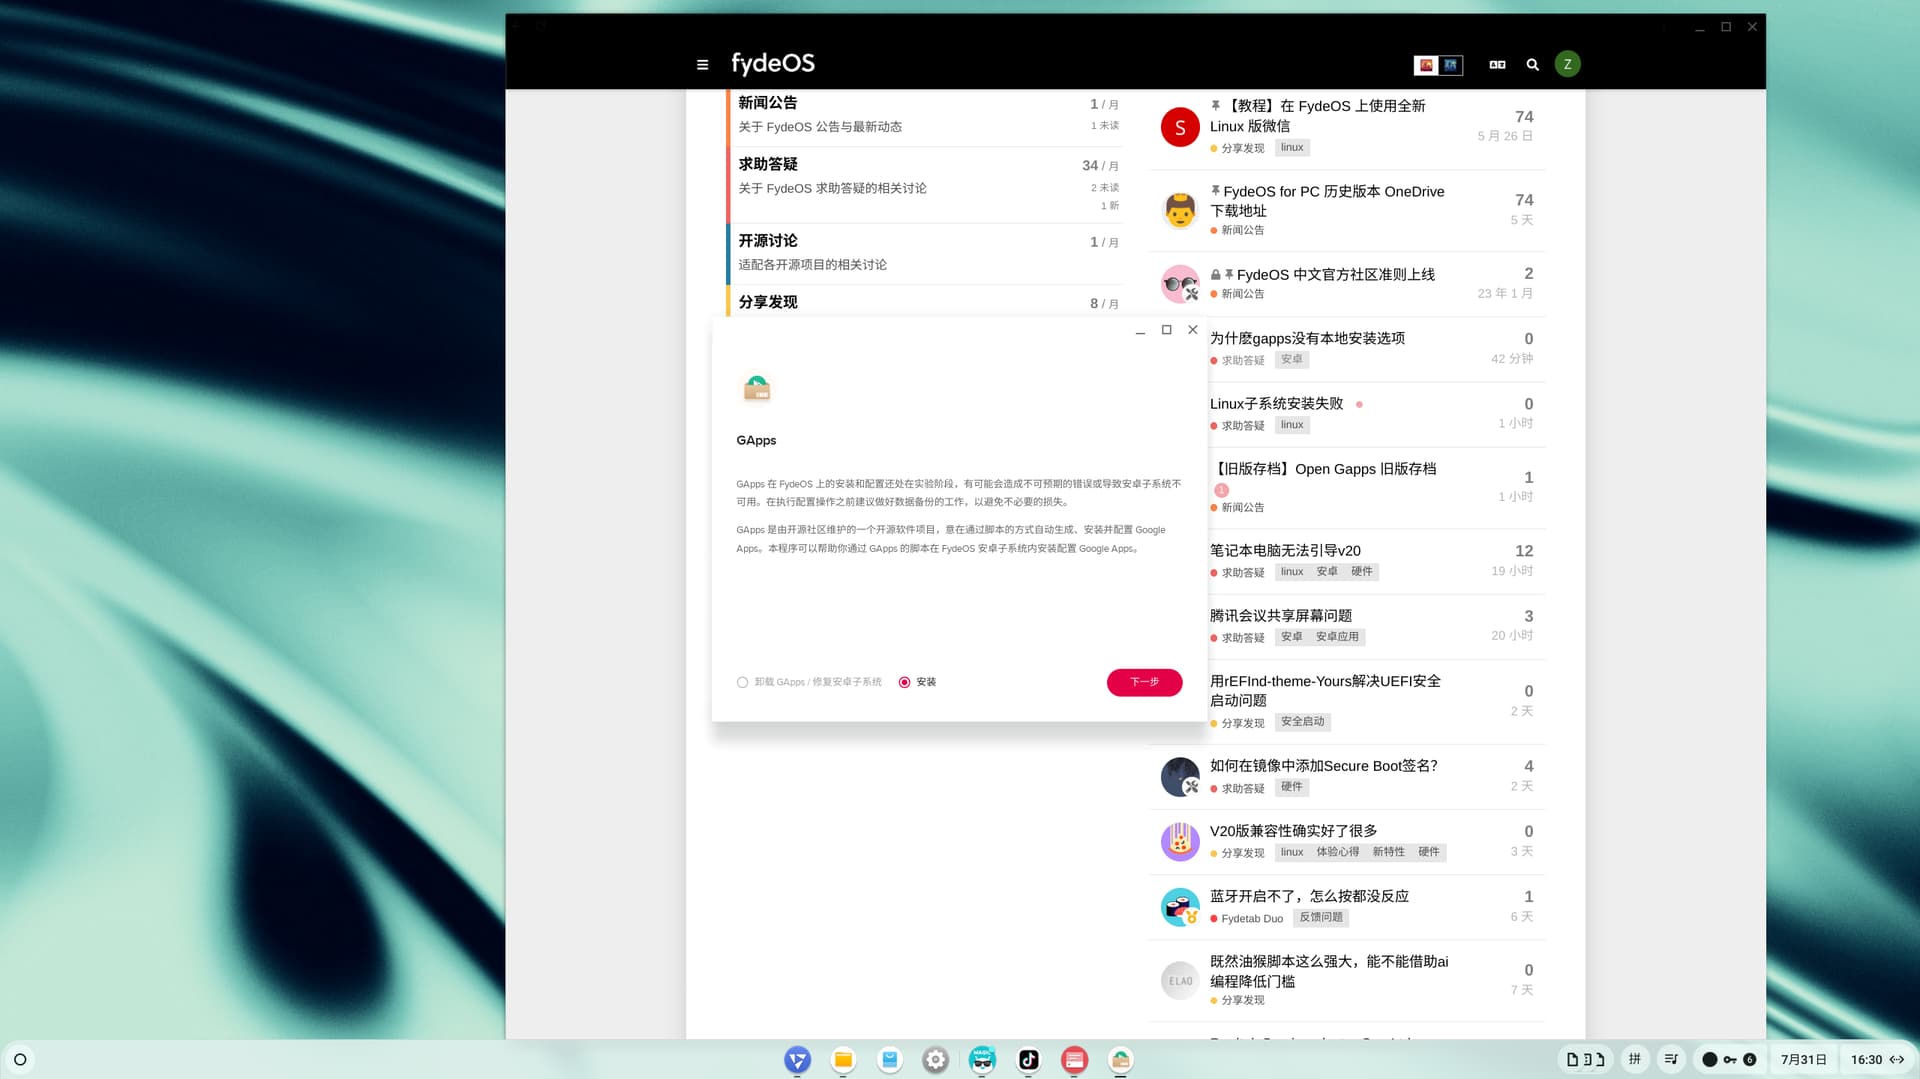
Task: Open topic 为什麽gapps没有本地安装选项
Action: [1307, 338]
